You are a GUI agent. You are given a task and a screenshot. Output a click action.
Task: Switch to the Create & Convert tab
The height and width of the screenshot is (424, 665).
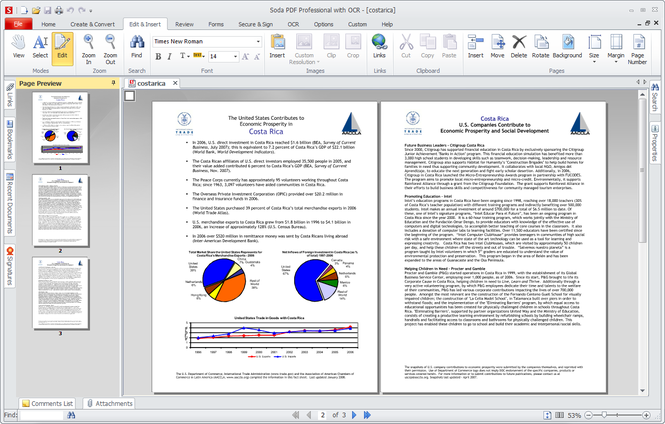[x=92, y=24]
